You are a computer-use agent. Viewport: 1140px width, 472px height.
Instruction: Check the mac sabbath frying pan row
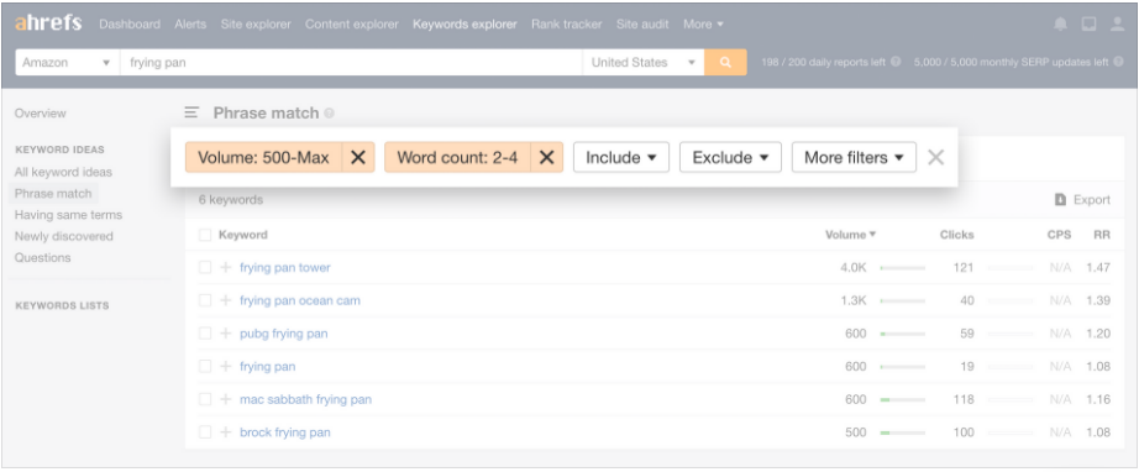point(205,399)
